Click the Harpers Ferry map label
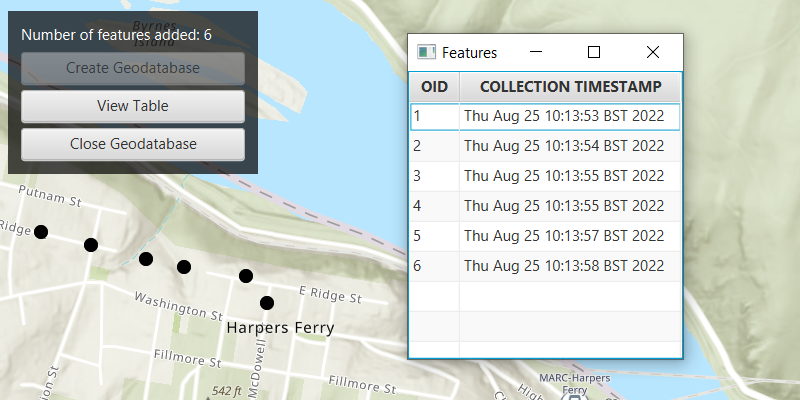This screenshot has height=400, width=800. pos(280,328)
